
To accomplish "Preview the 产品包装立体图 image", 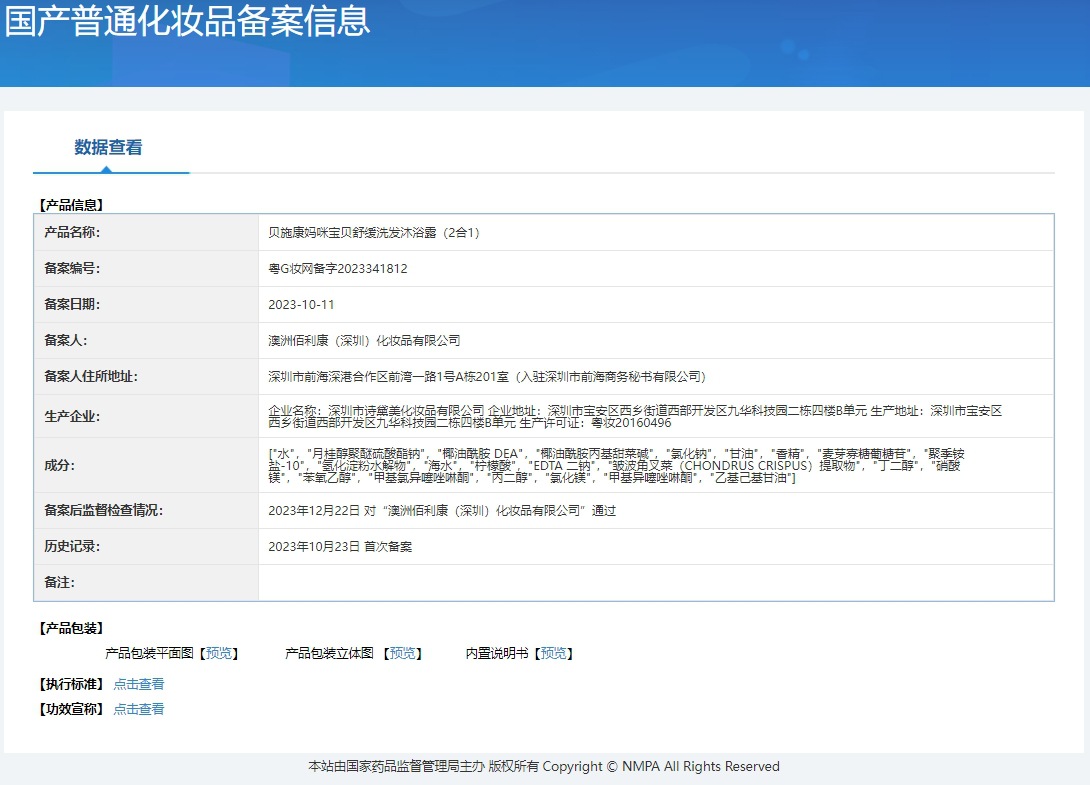I will 402,653.
